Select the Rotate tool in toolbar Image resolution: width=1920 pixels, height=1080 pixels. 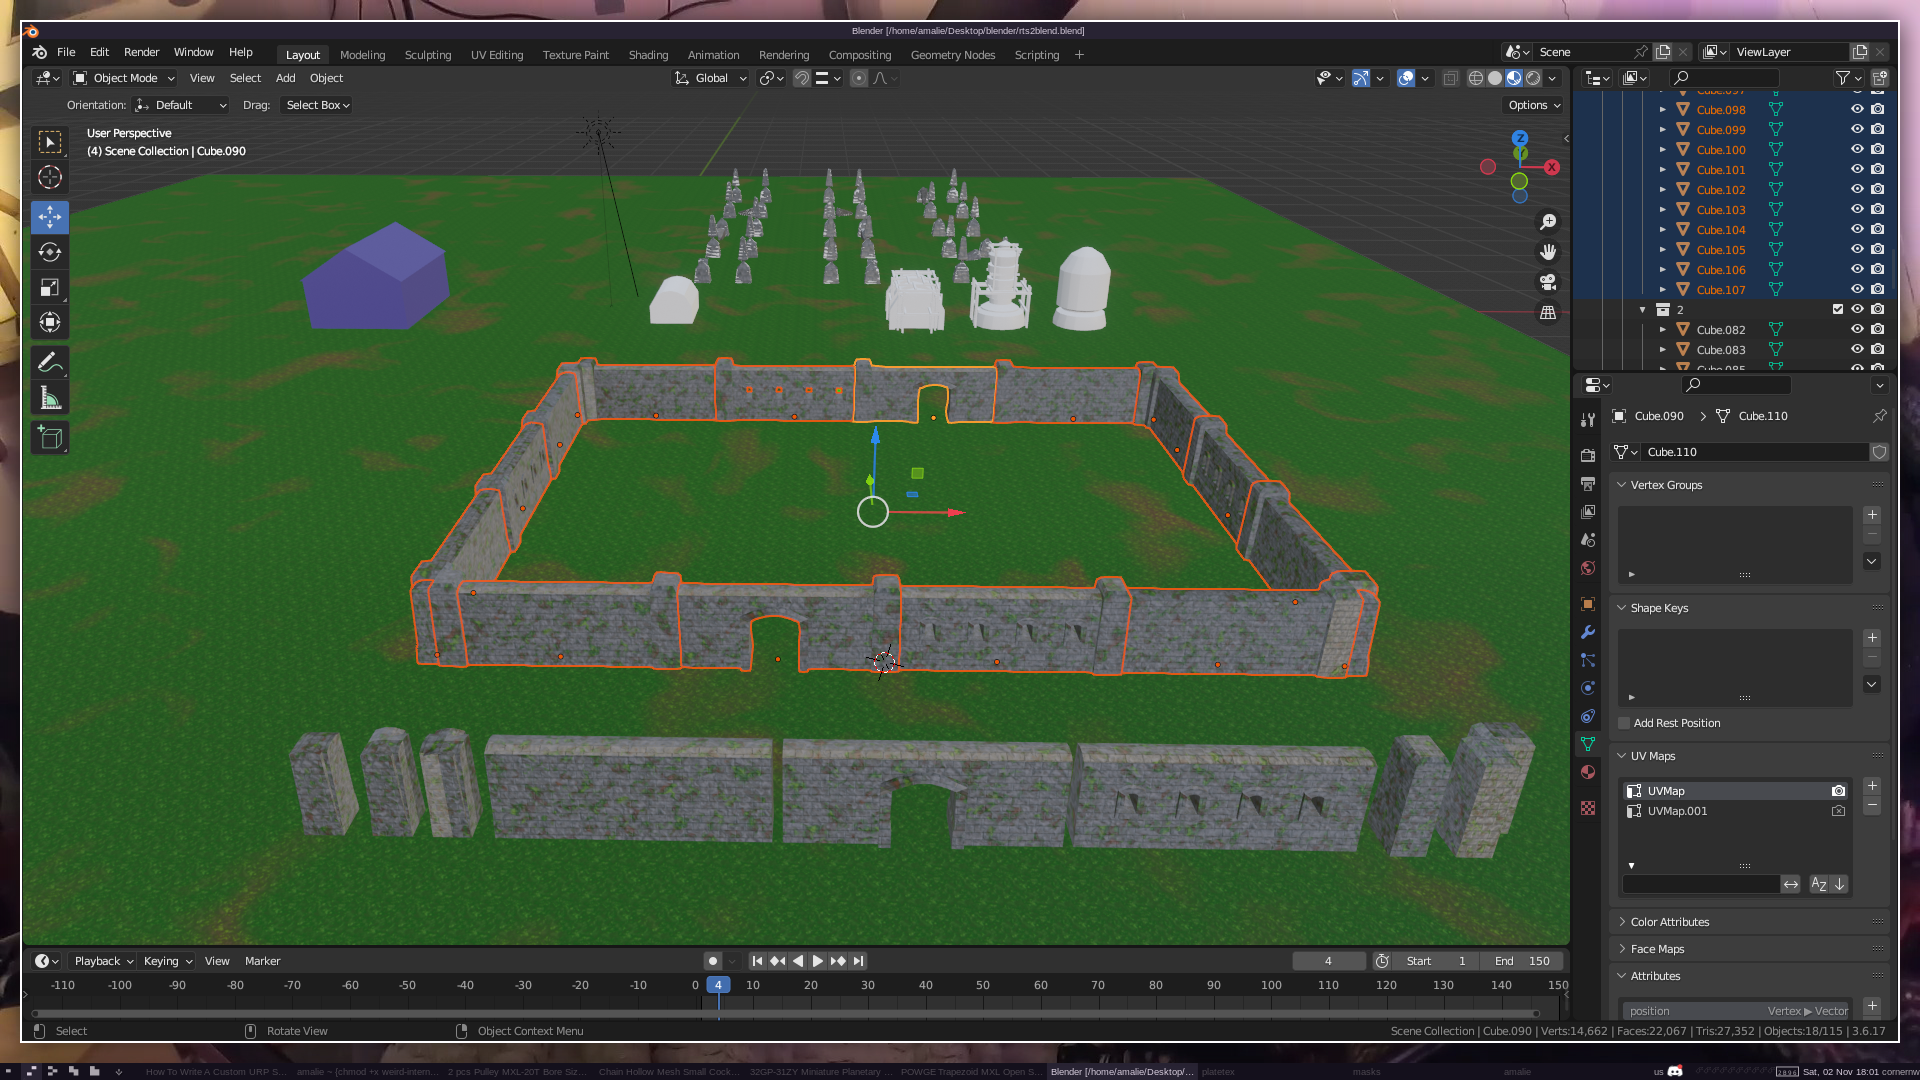point(50,252)
